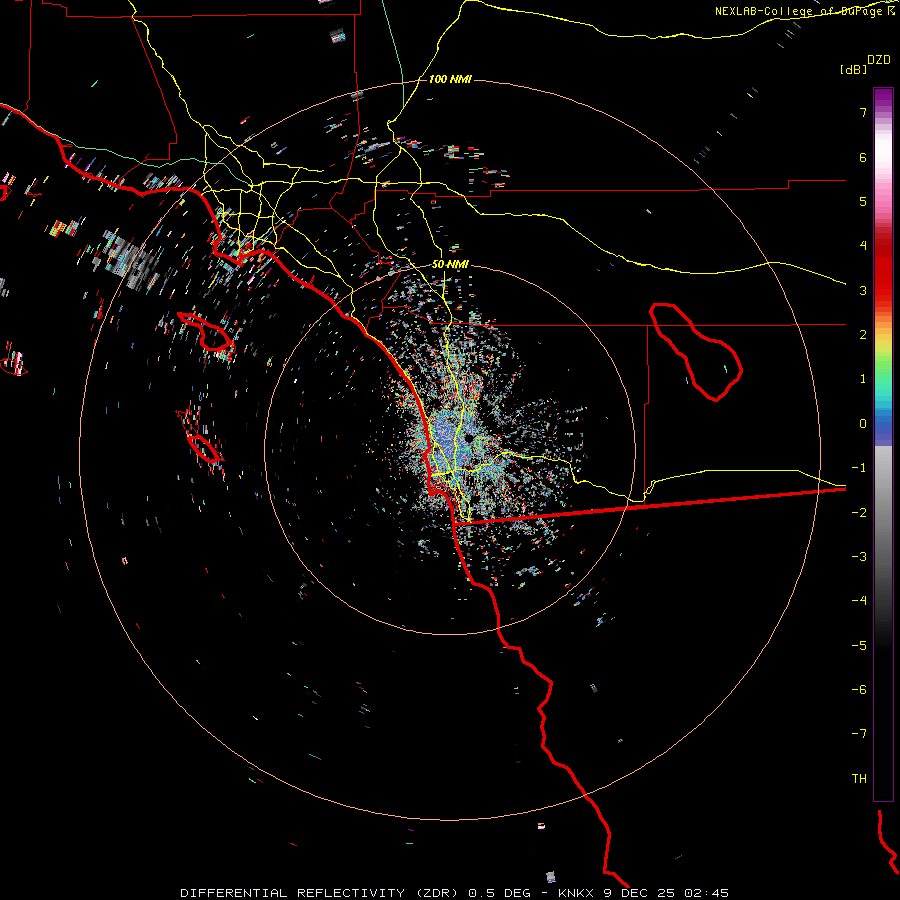Select the "DZD" product label above the color scale
The width and height of the screenshot is (900, 900).
point(879,60)
